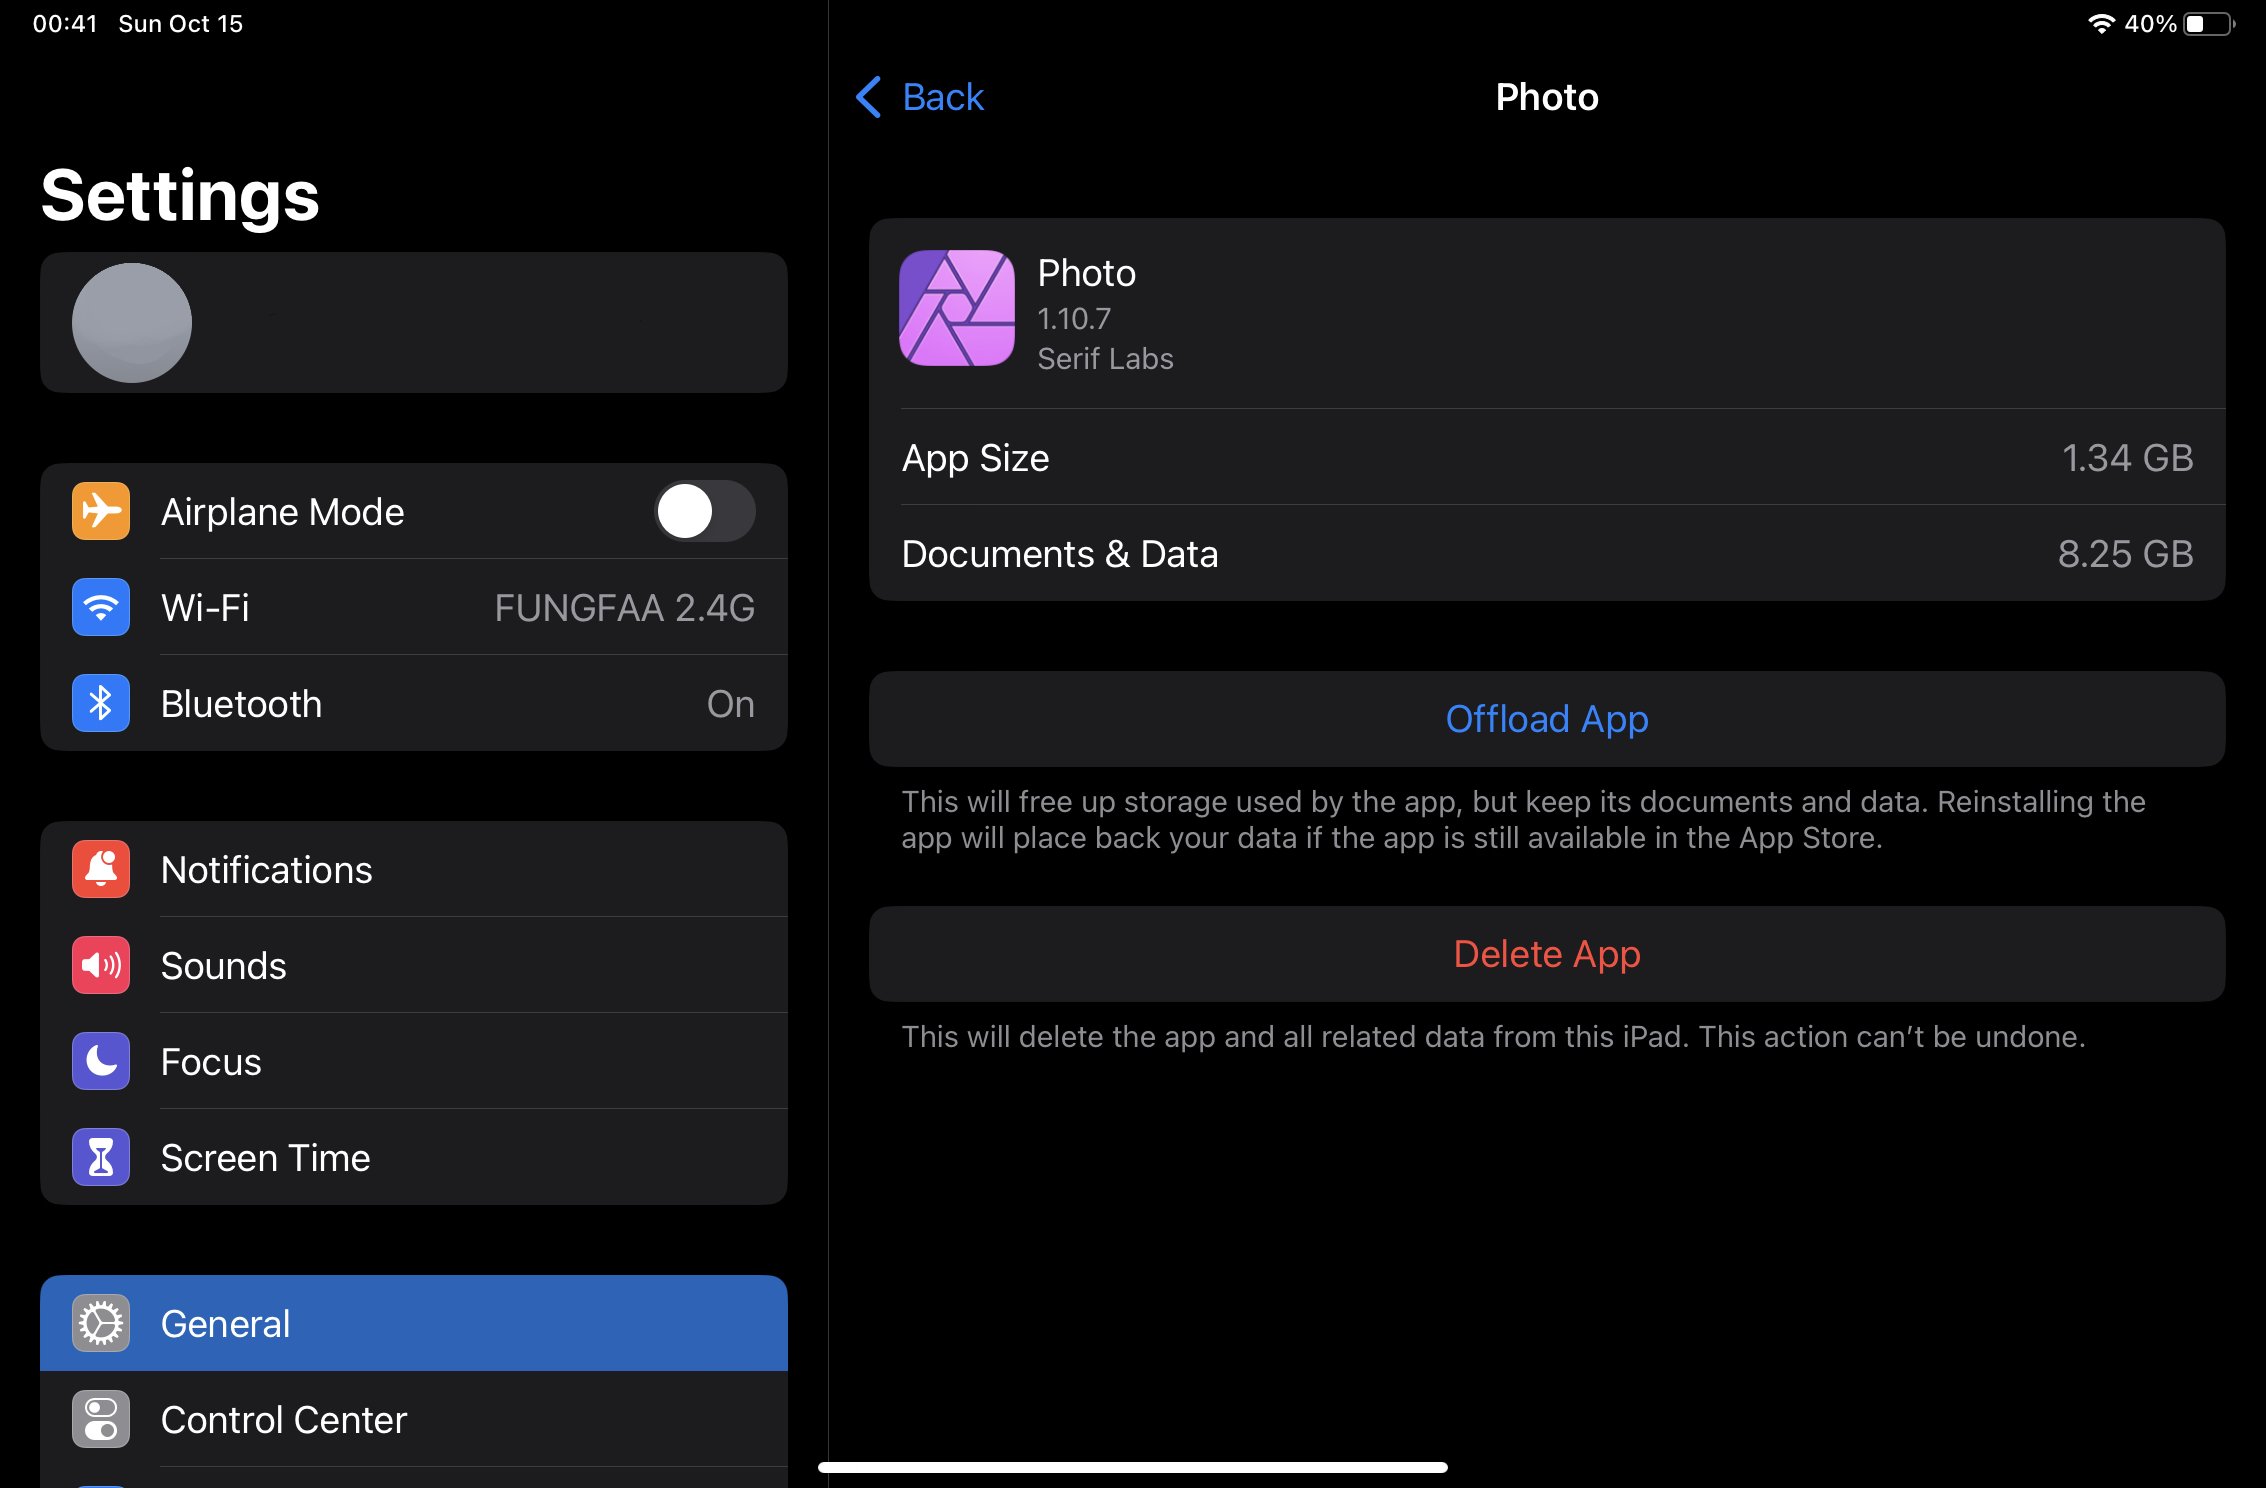Tap the offload explanation footnote text

point(1523,819)
